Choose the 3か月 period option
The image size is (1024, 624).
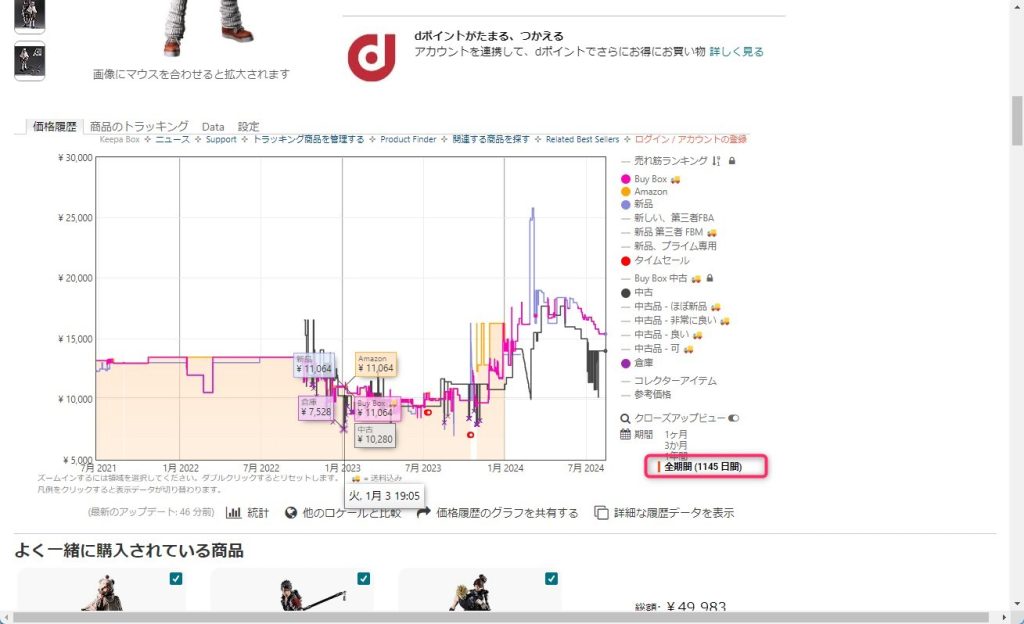676,446
